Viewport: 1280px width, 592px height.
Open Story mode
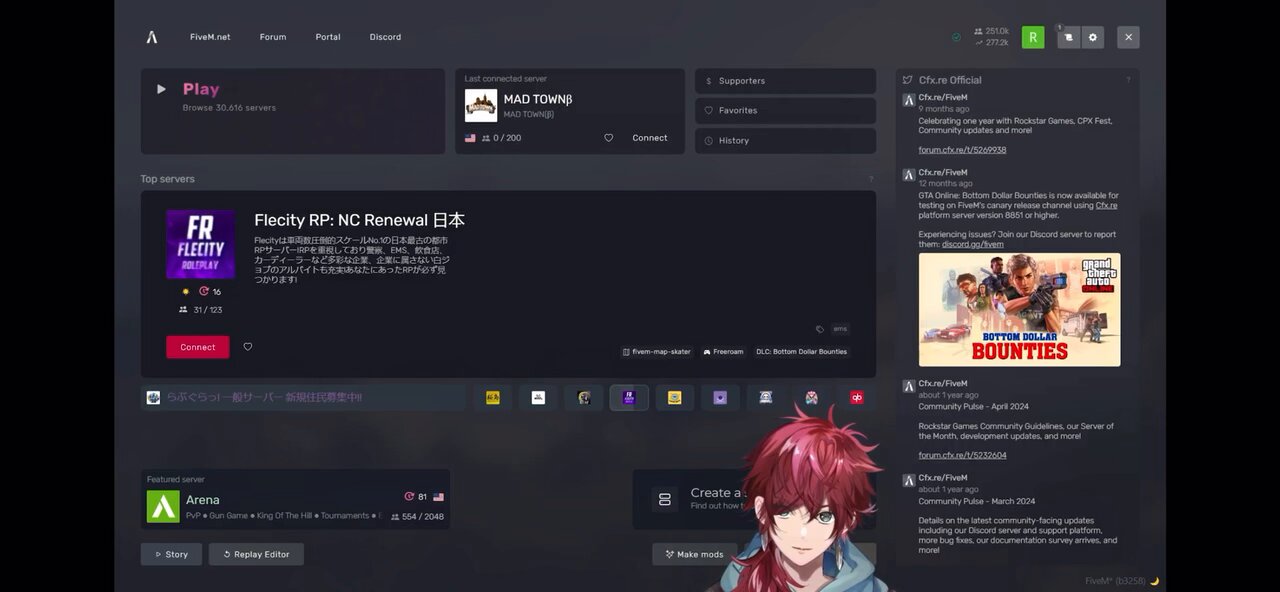171,554
